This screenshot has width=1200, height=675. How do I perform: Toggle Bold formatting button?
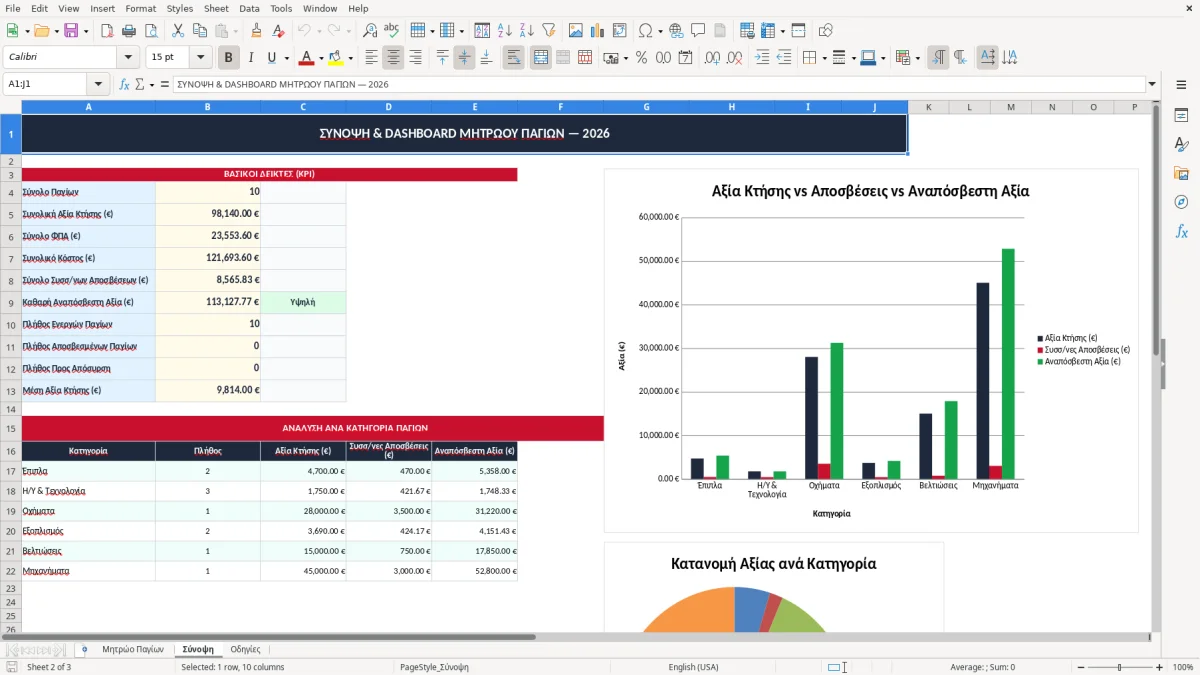coord(229,58)
